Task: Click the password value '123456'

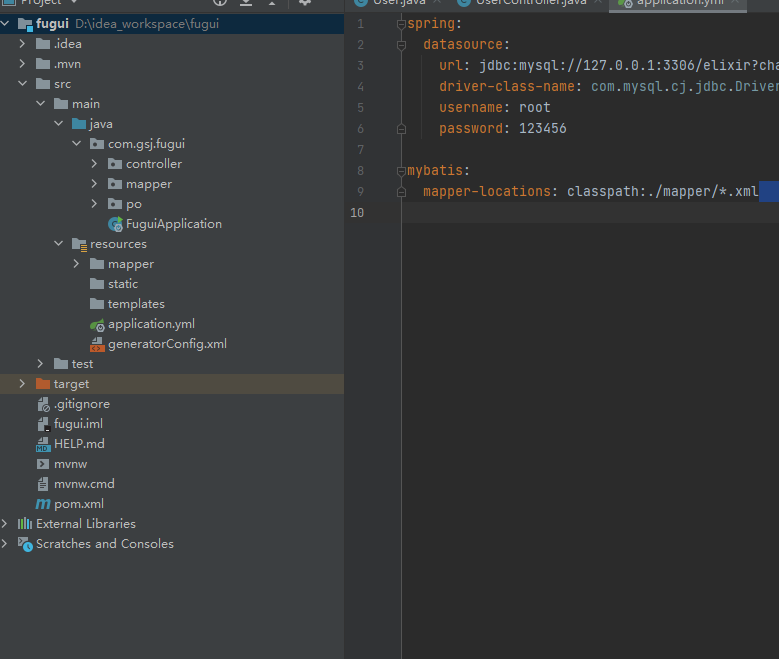Action: click(x=543, y=129)
